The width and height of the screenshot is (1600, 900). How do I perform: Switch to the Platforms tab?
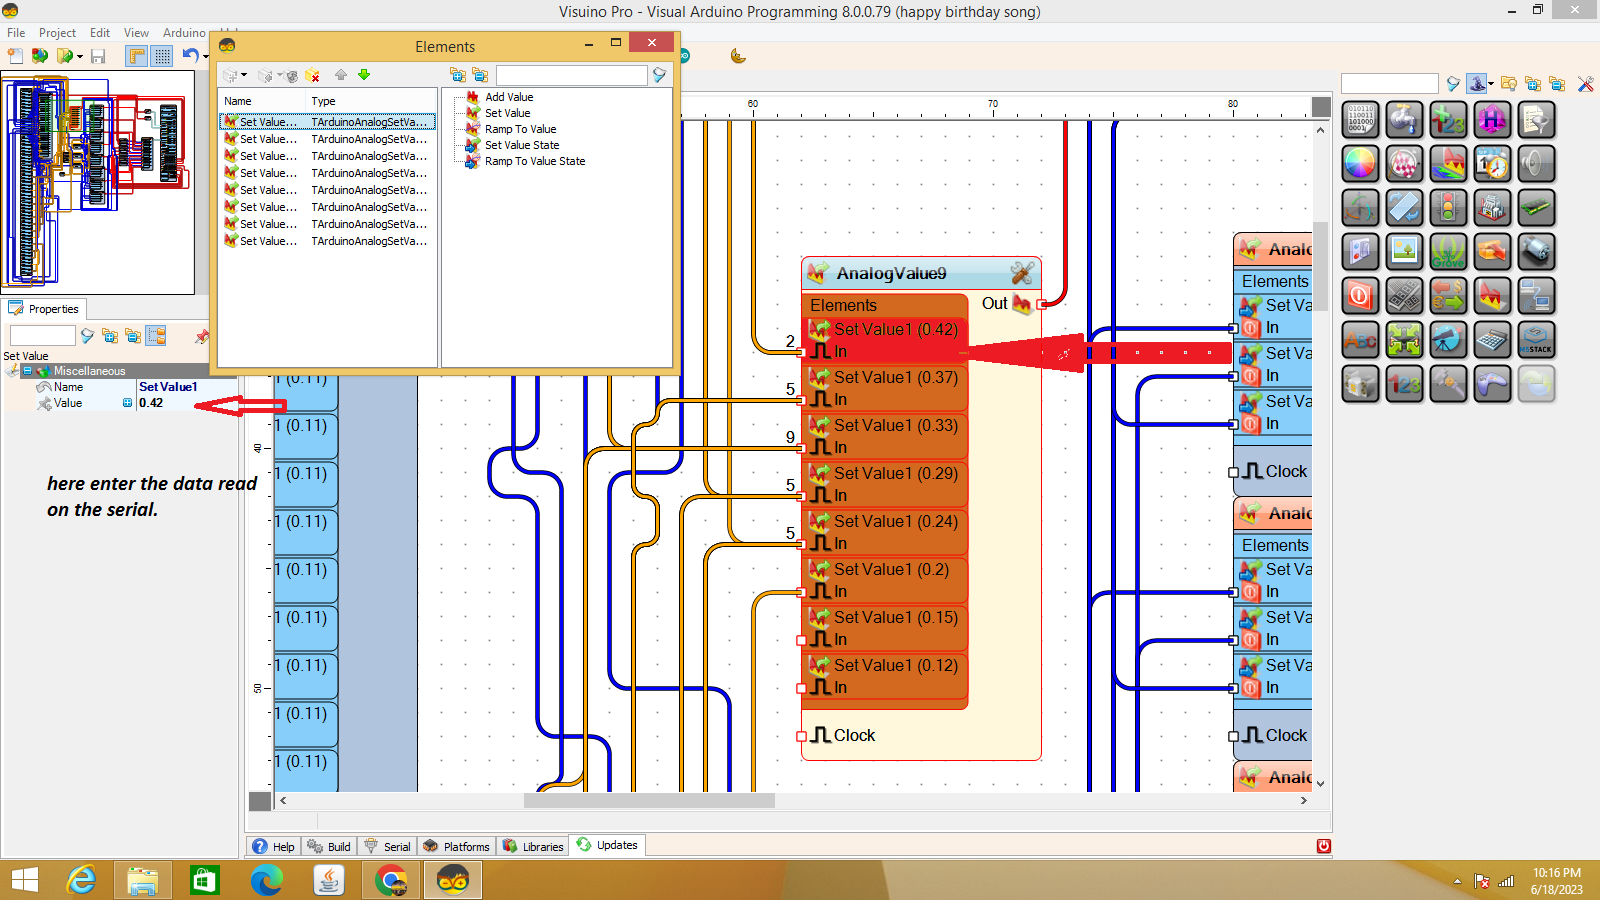[x=456, y=846]
